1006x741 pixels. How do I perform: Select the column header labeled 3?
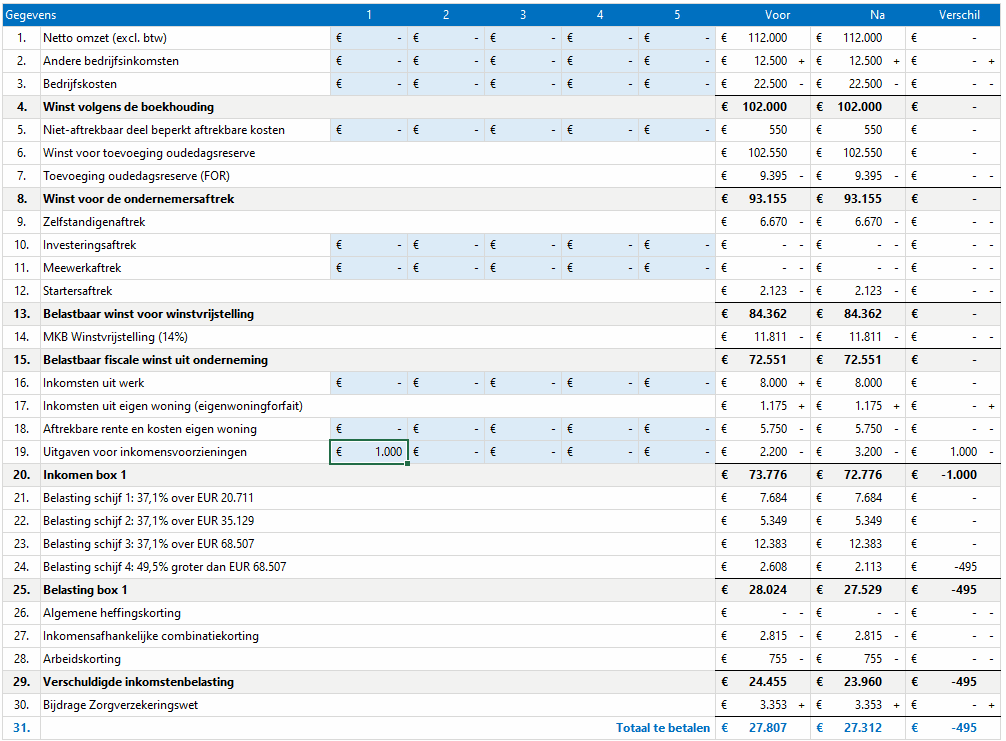pos(523,15)
